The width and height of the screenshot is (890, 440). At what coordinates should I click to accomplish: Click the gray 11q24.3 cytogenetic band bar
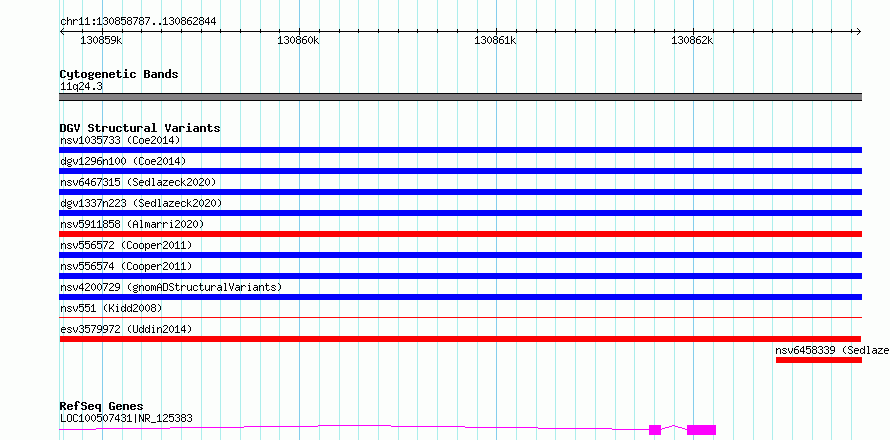pos(460,97)
